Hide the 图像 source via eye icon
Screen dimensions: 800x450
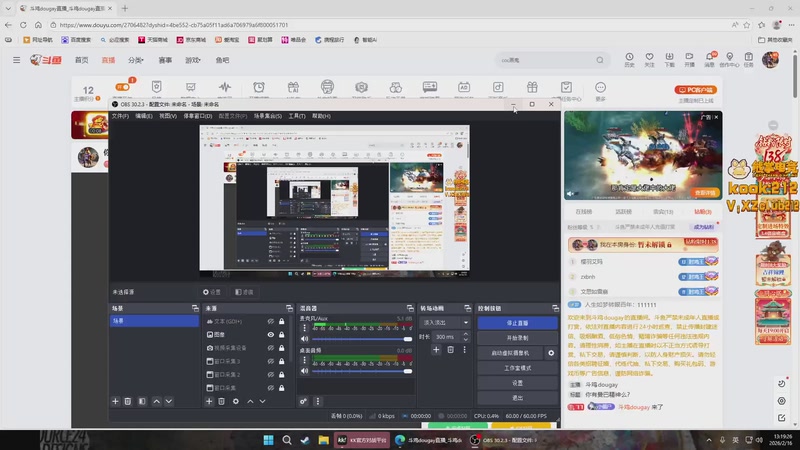(271, 335)
